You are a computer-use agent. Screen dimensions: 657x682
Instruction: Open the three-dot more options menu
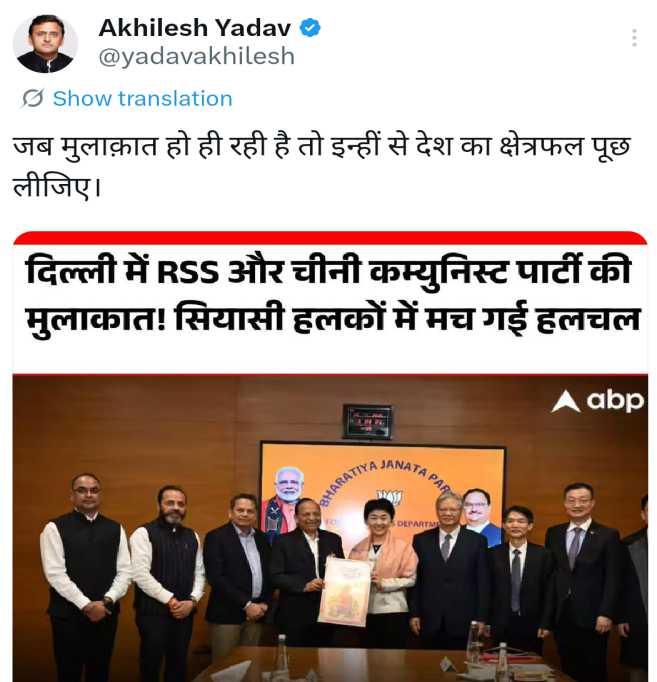[634, 38]
